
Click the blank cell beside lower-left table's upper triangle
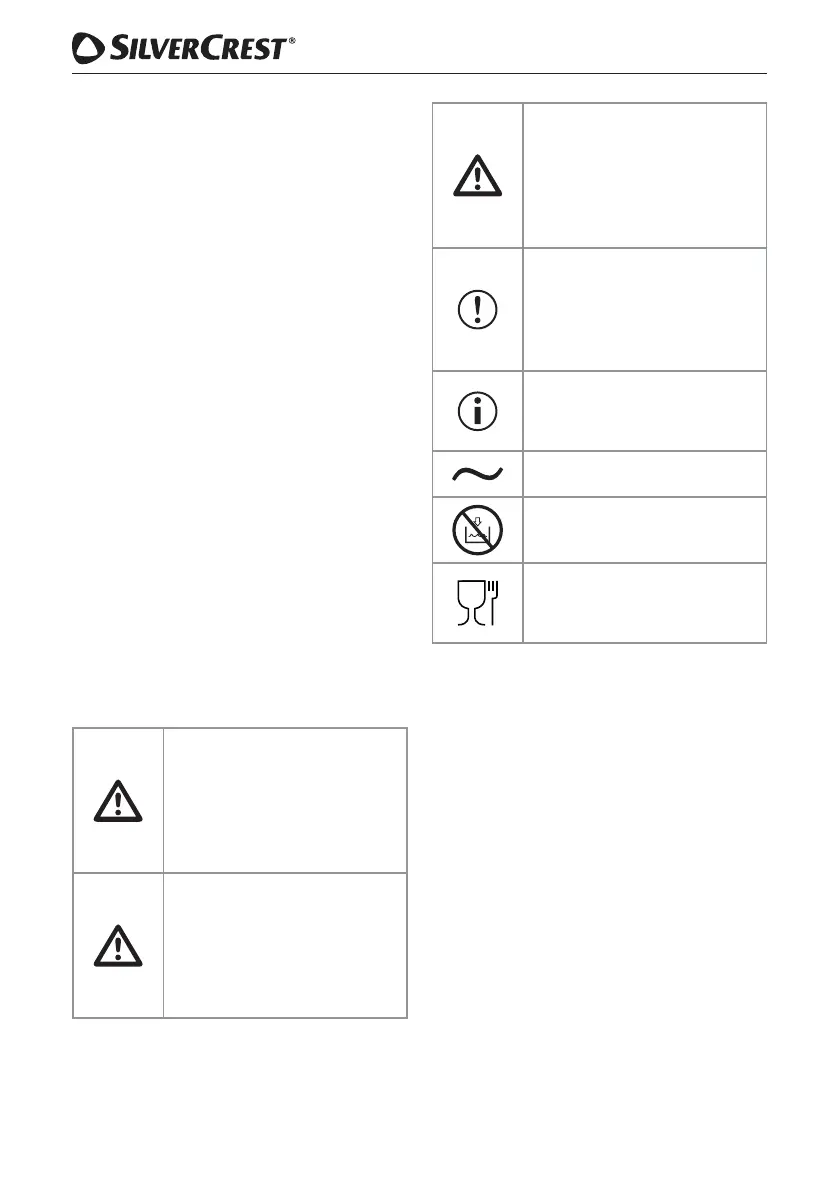pyautogui.click(x=285, y=801)
